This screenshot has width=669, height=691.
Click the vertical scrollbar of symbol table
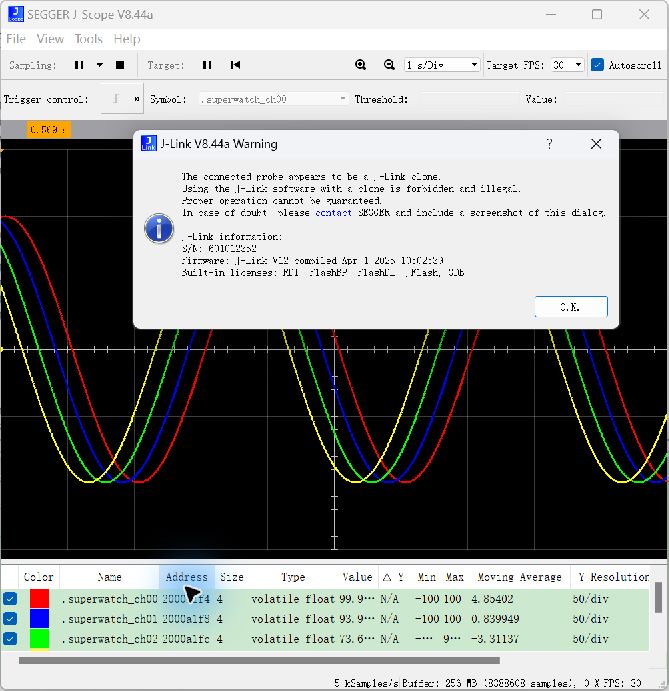(x=658, y=598)
